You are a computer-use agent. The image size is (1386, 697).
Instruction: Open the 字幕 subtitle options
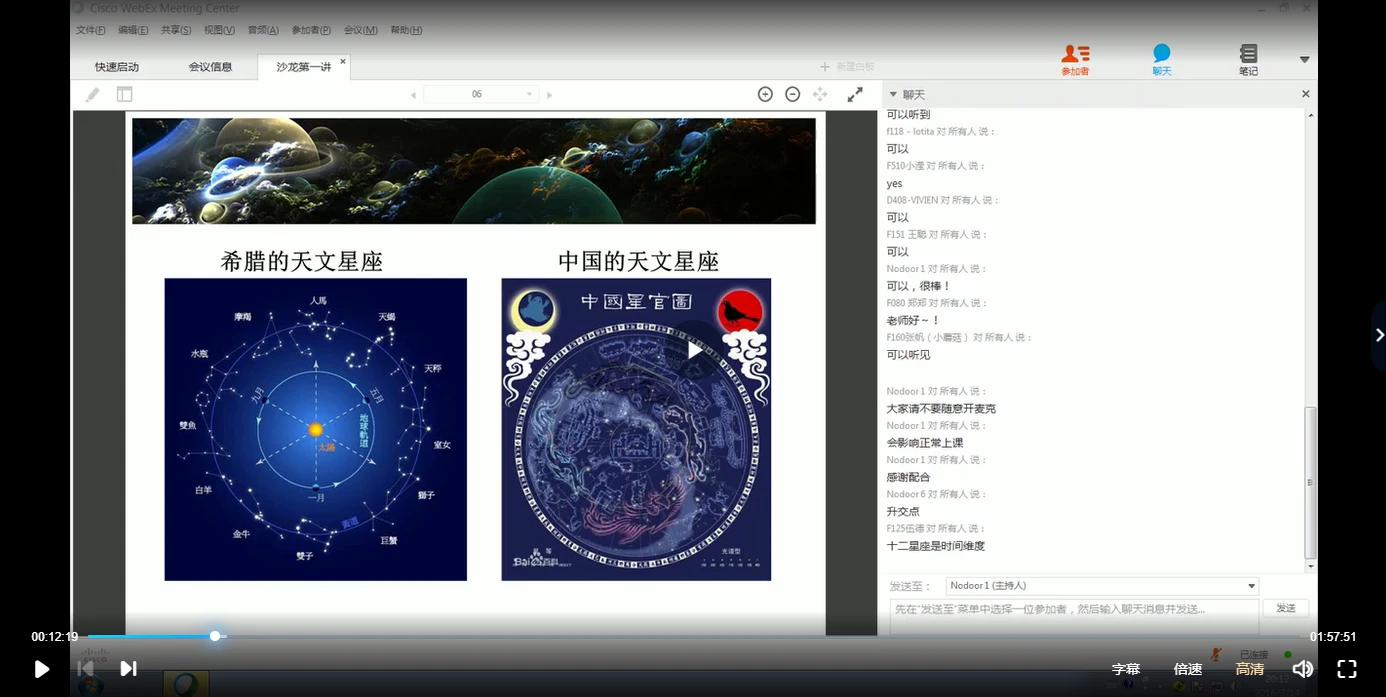1126,669
